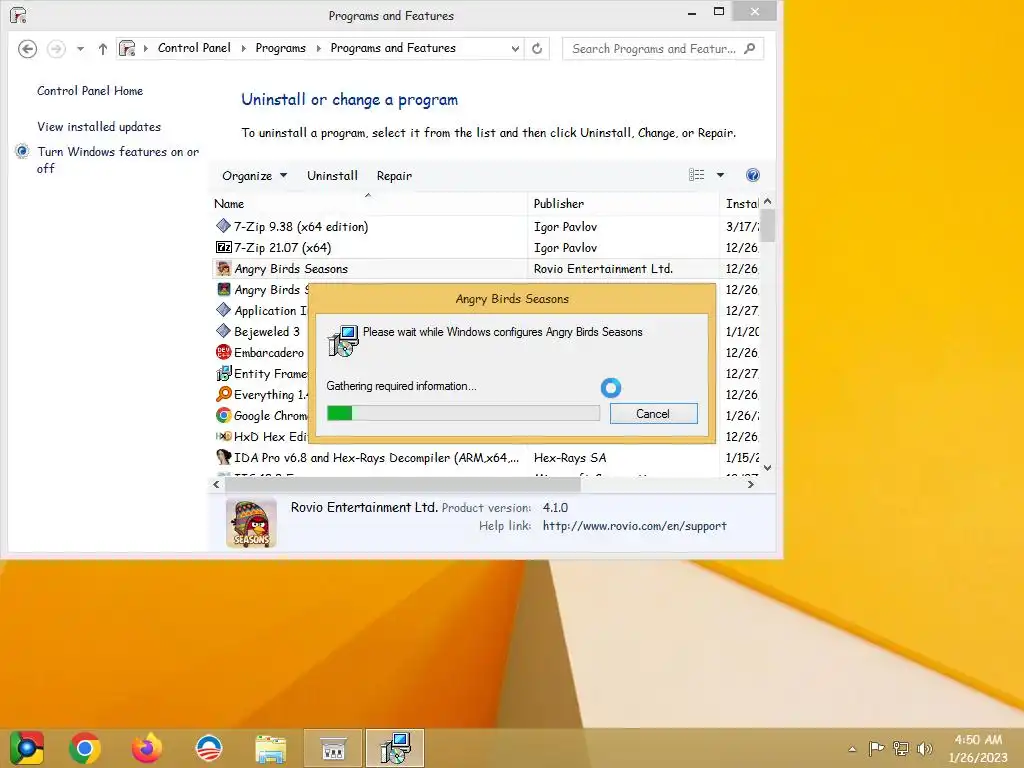Image resolution: width=1024 pixels, height=768 pixels.
Task: Click the 7-Zip 9.38 program icon
Action: coord(223,226)
